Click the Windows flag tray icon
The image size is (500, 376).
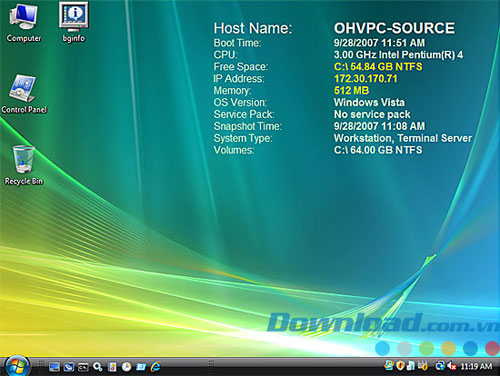[x=389, y=366]
